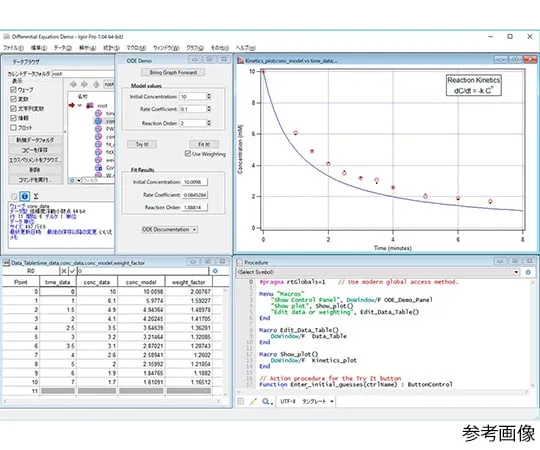
Task: Toggle the 変数 display checkbox
Action: point(13,99)
